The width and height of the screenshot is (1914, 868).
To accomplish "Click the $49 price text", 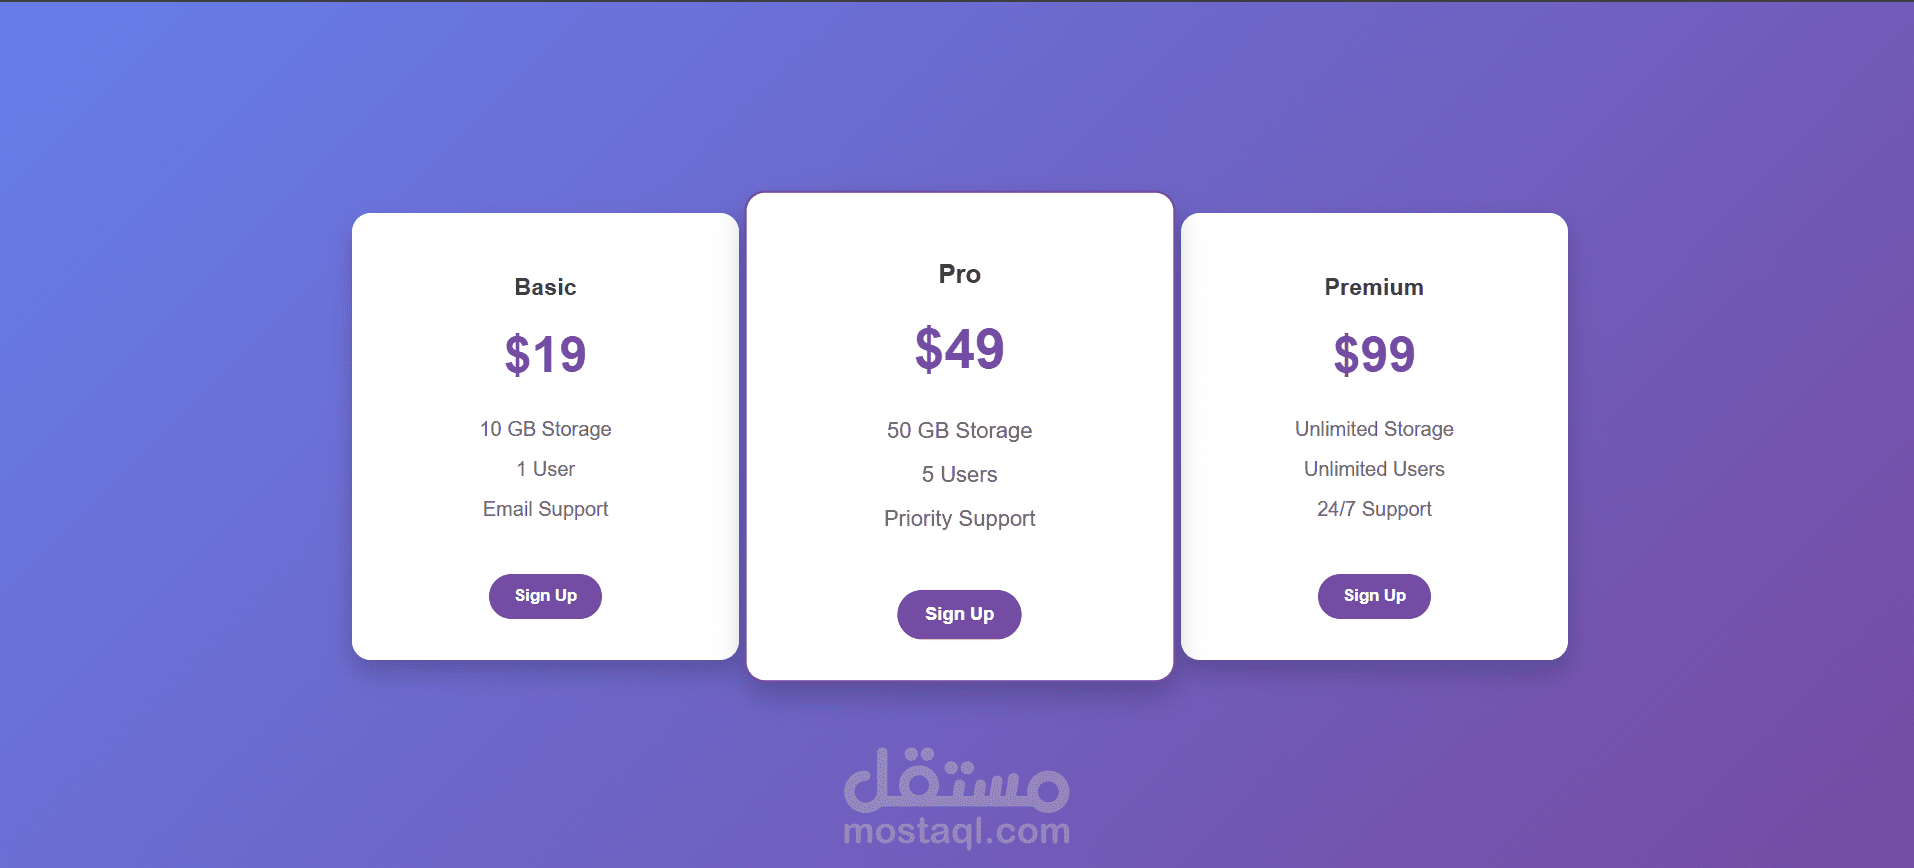I will click(959, 349).
